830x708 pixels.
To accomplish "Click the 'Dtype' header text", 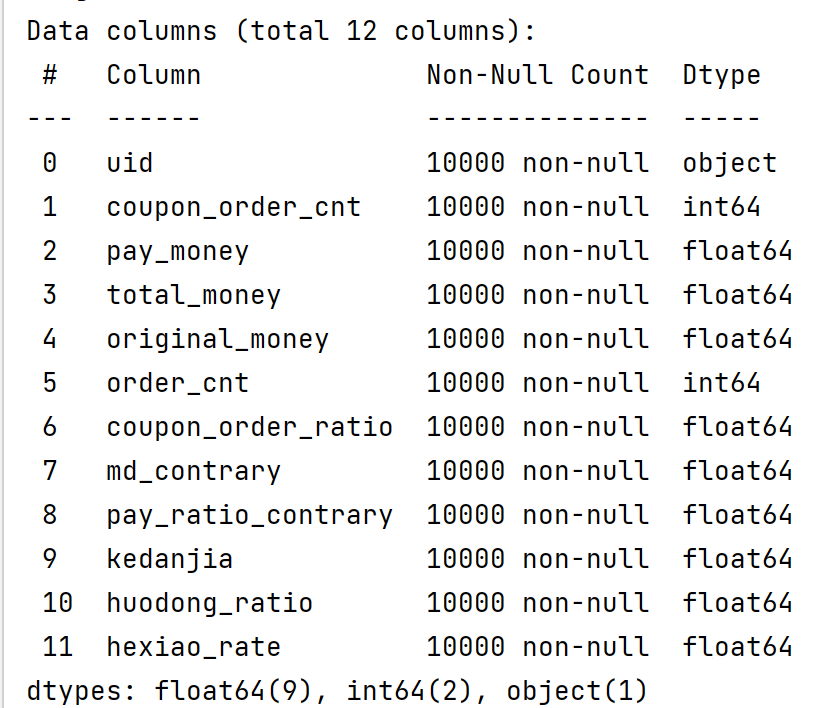I will click(721, 75).
